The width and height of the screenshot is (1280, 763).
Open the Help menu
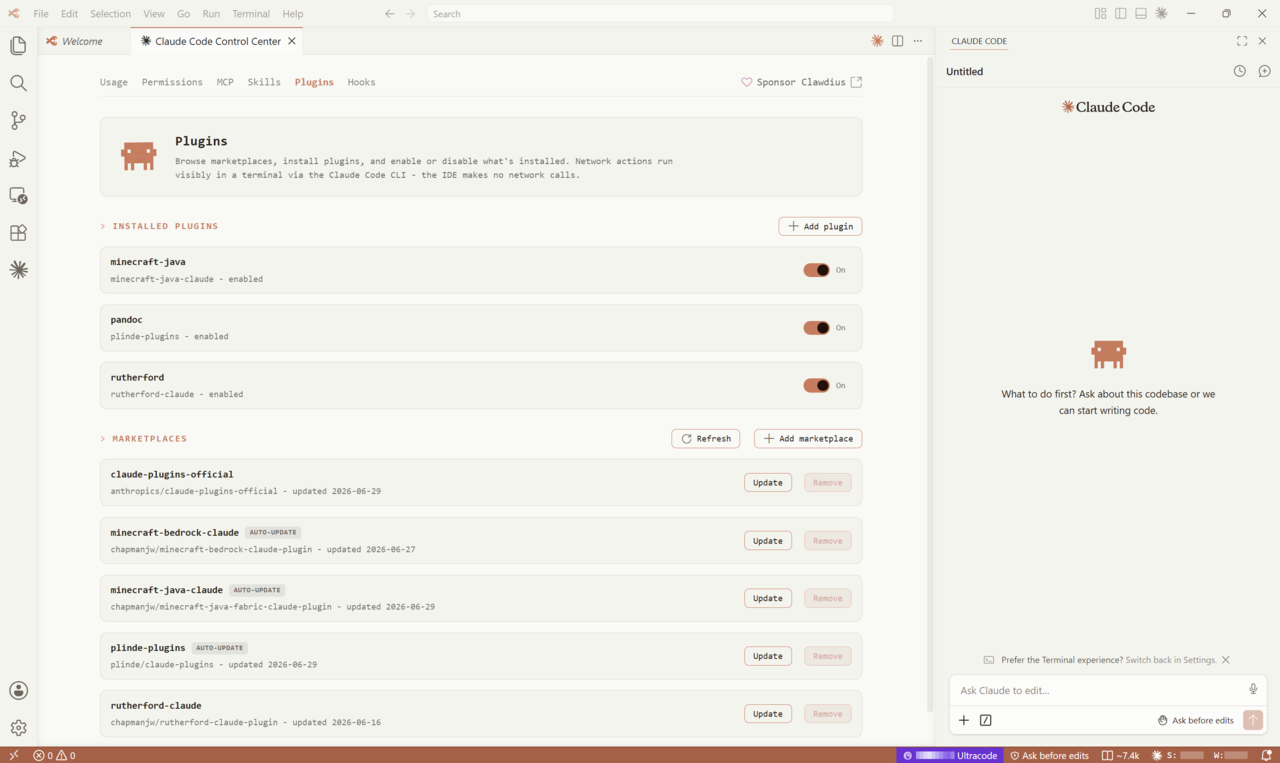pyautogui.click(x=292, y=14)
